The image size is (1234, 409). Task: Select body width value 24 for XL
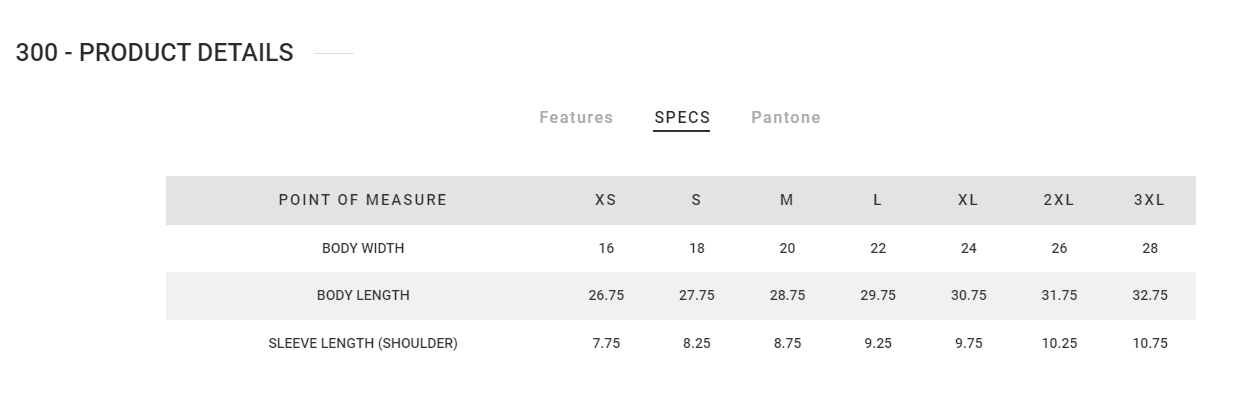[x=968, y=248]
